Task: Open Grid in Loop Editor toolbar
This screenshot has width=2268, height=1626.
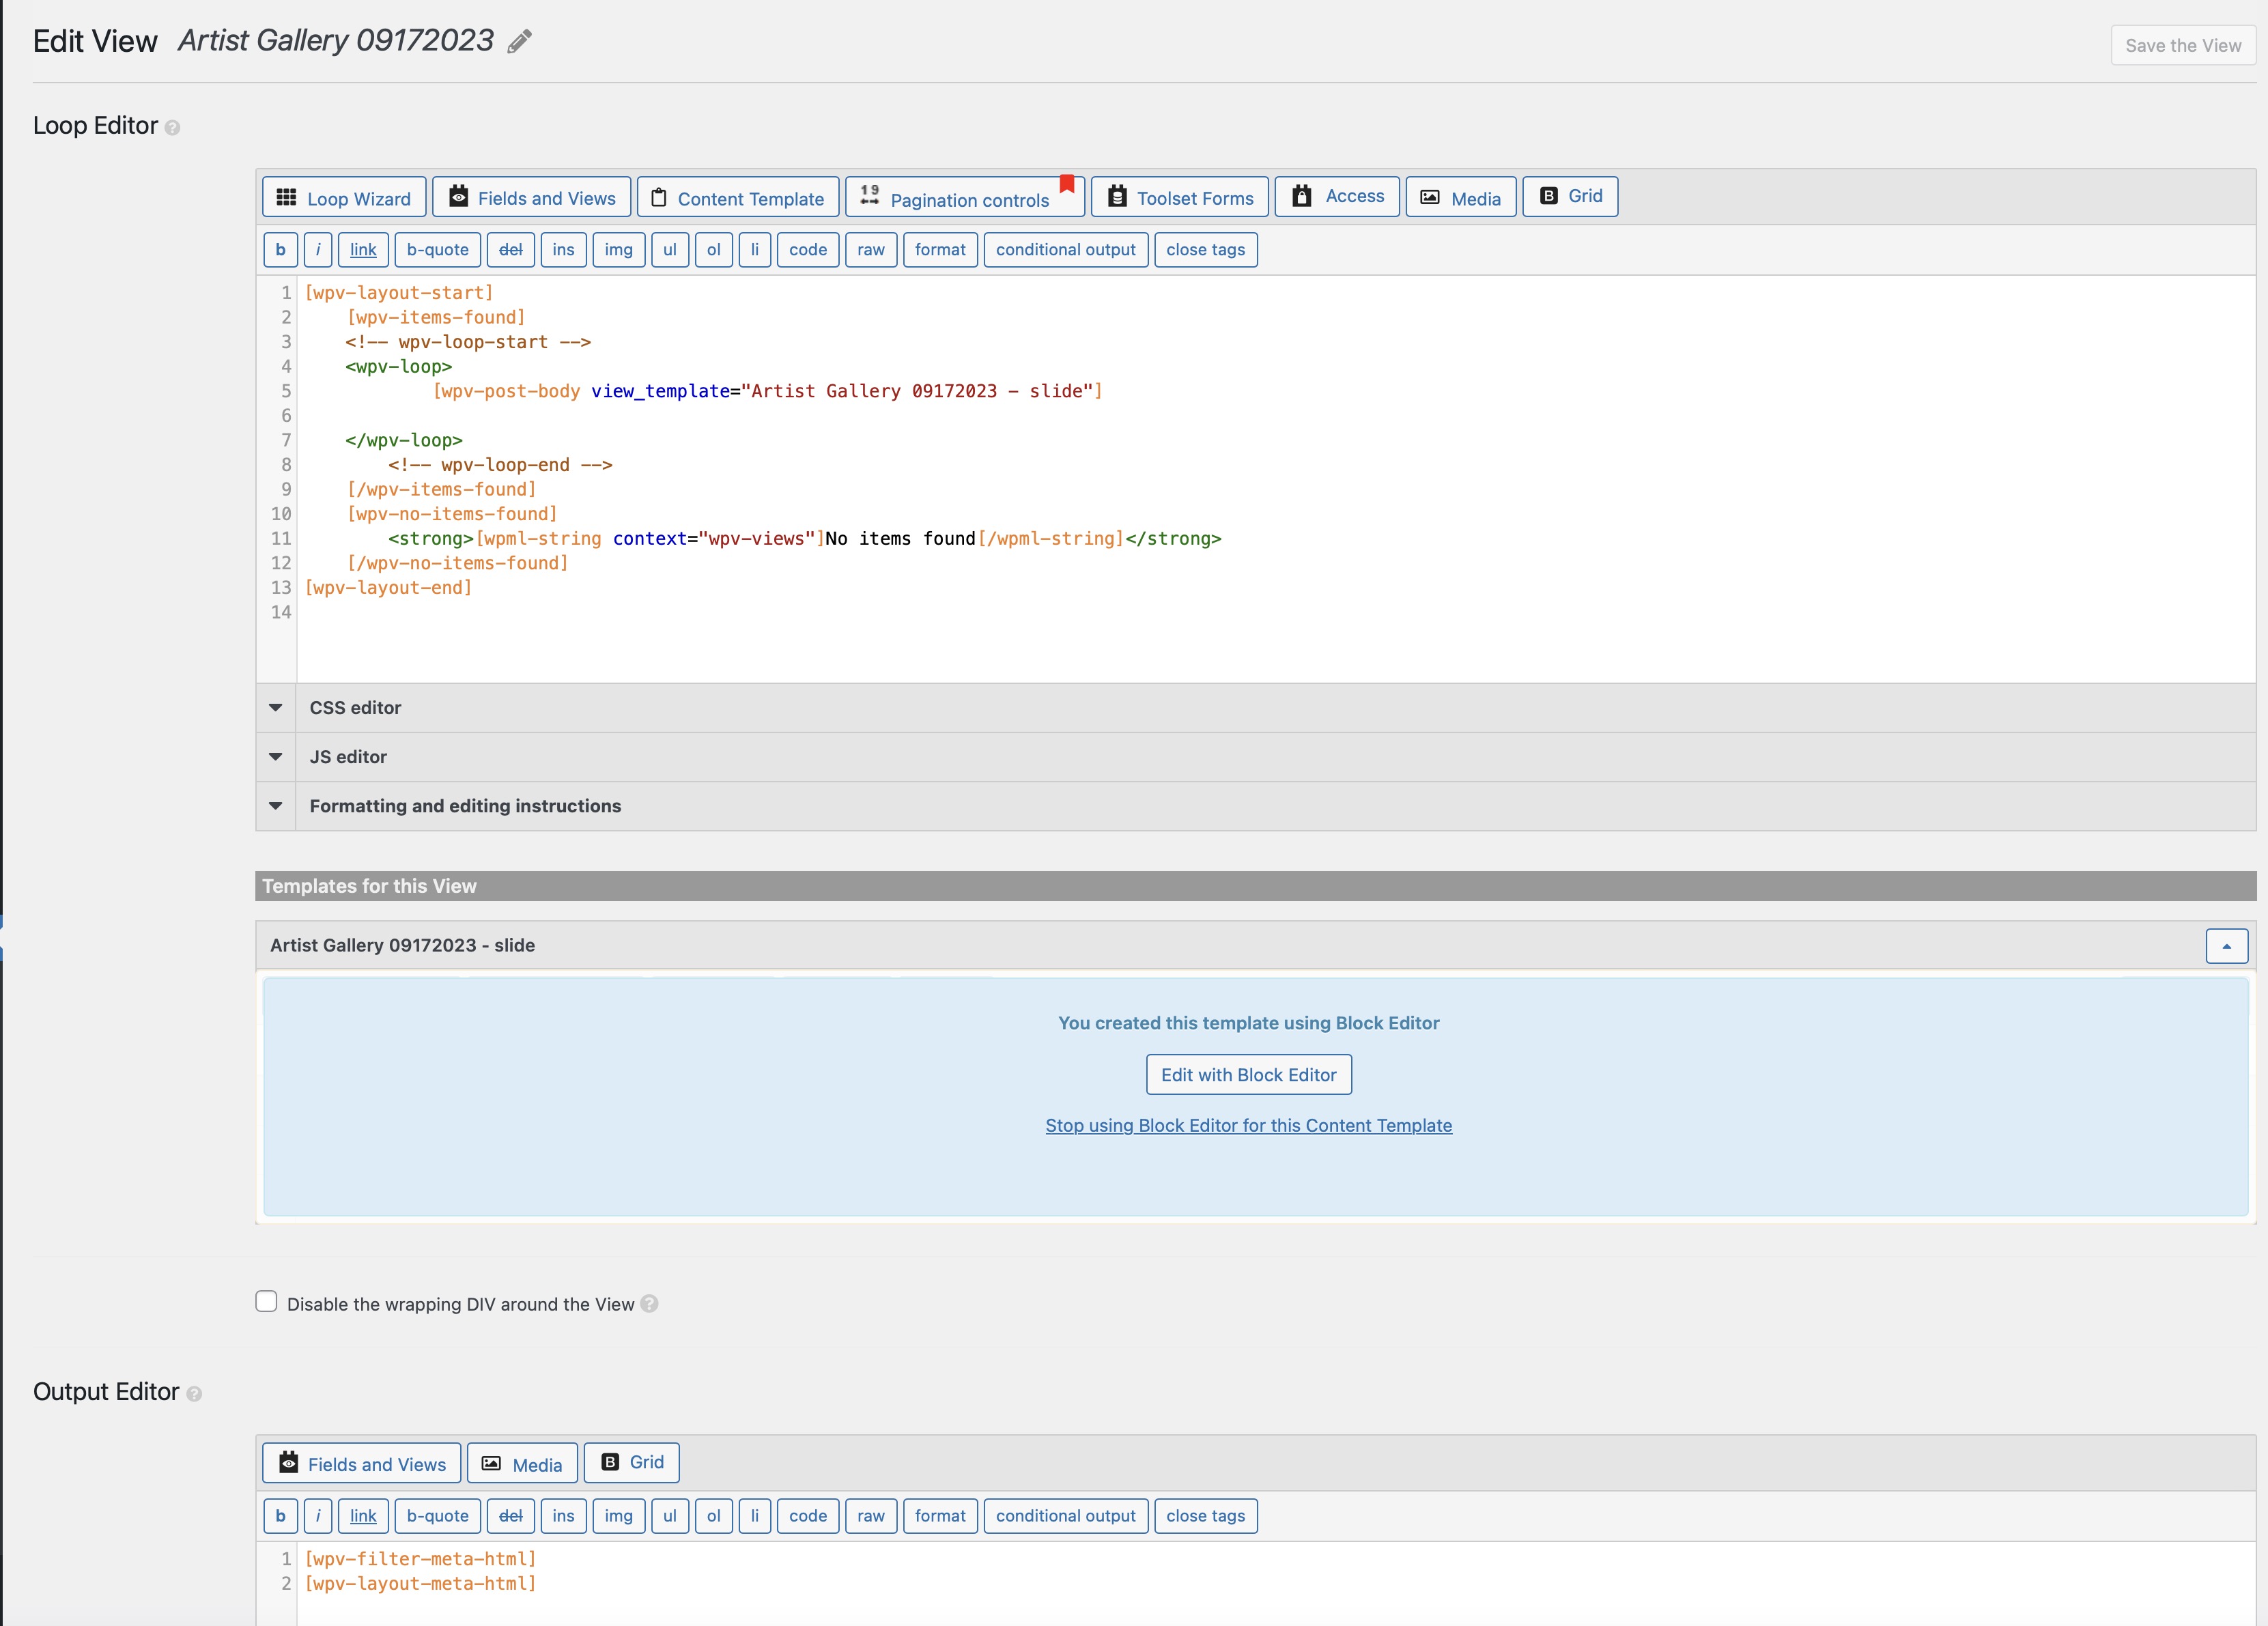Action: pos(1570,197)
